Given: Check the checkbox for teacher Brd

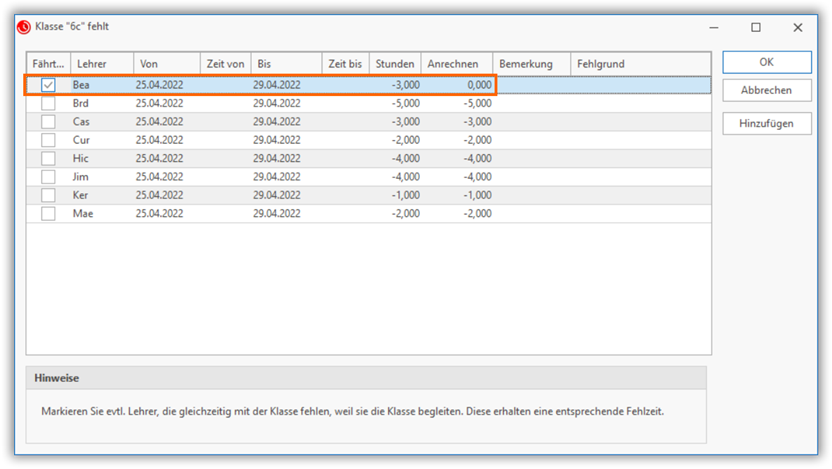Looking at the screenshot, I should pyautogui.click(x=48, y=103).
